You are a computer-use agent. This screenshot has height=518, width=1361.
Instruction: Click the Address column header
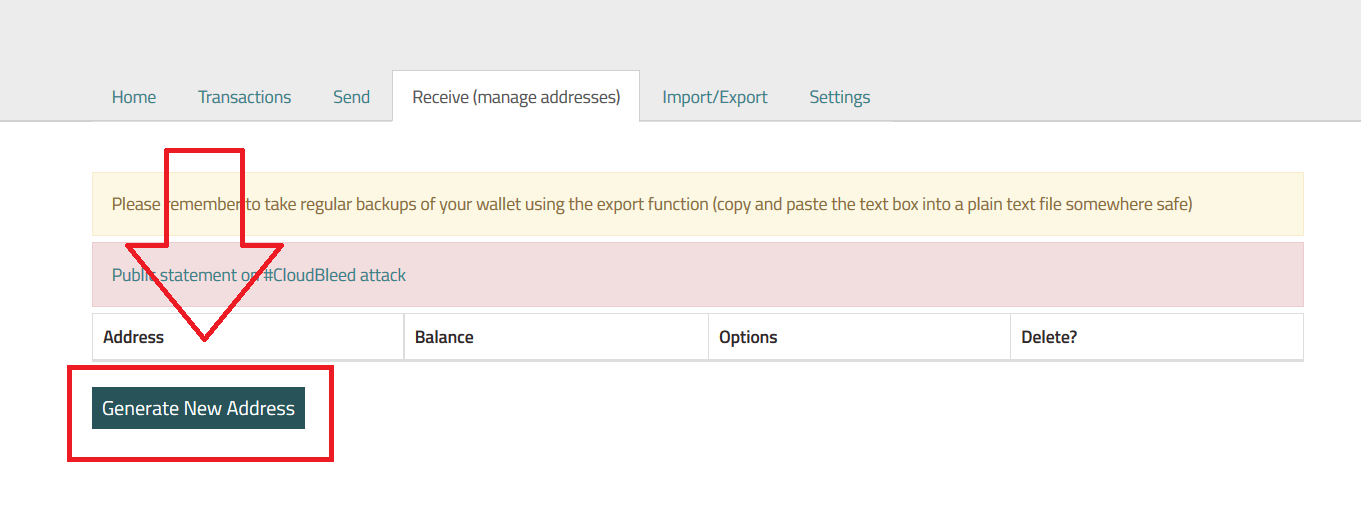point(133,337)
